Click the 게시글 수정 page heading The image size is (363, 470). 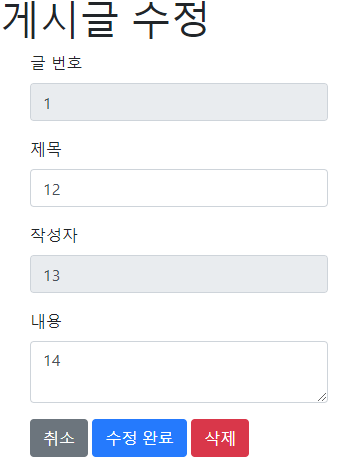click(x=105, y=20)
